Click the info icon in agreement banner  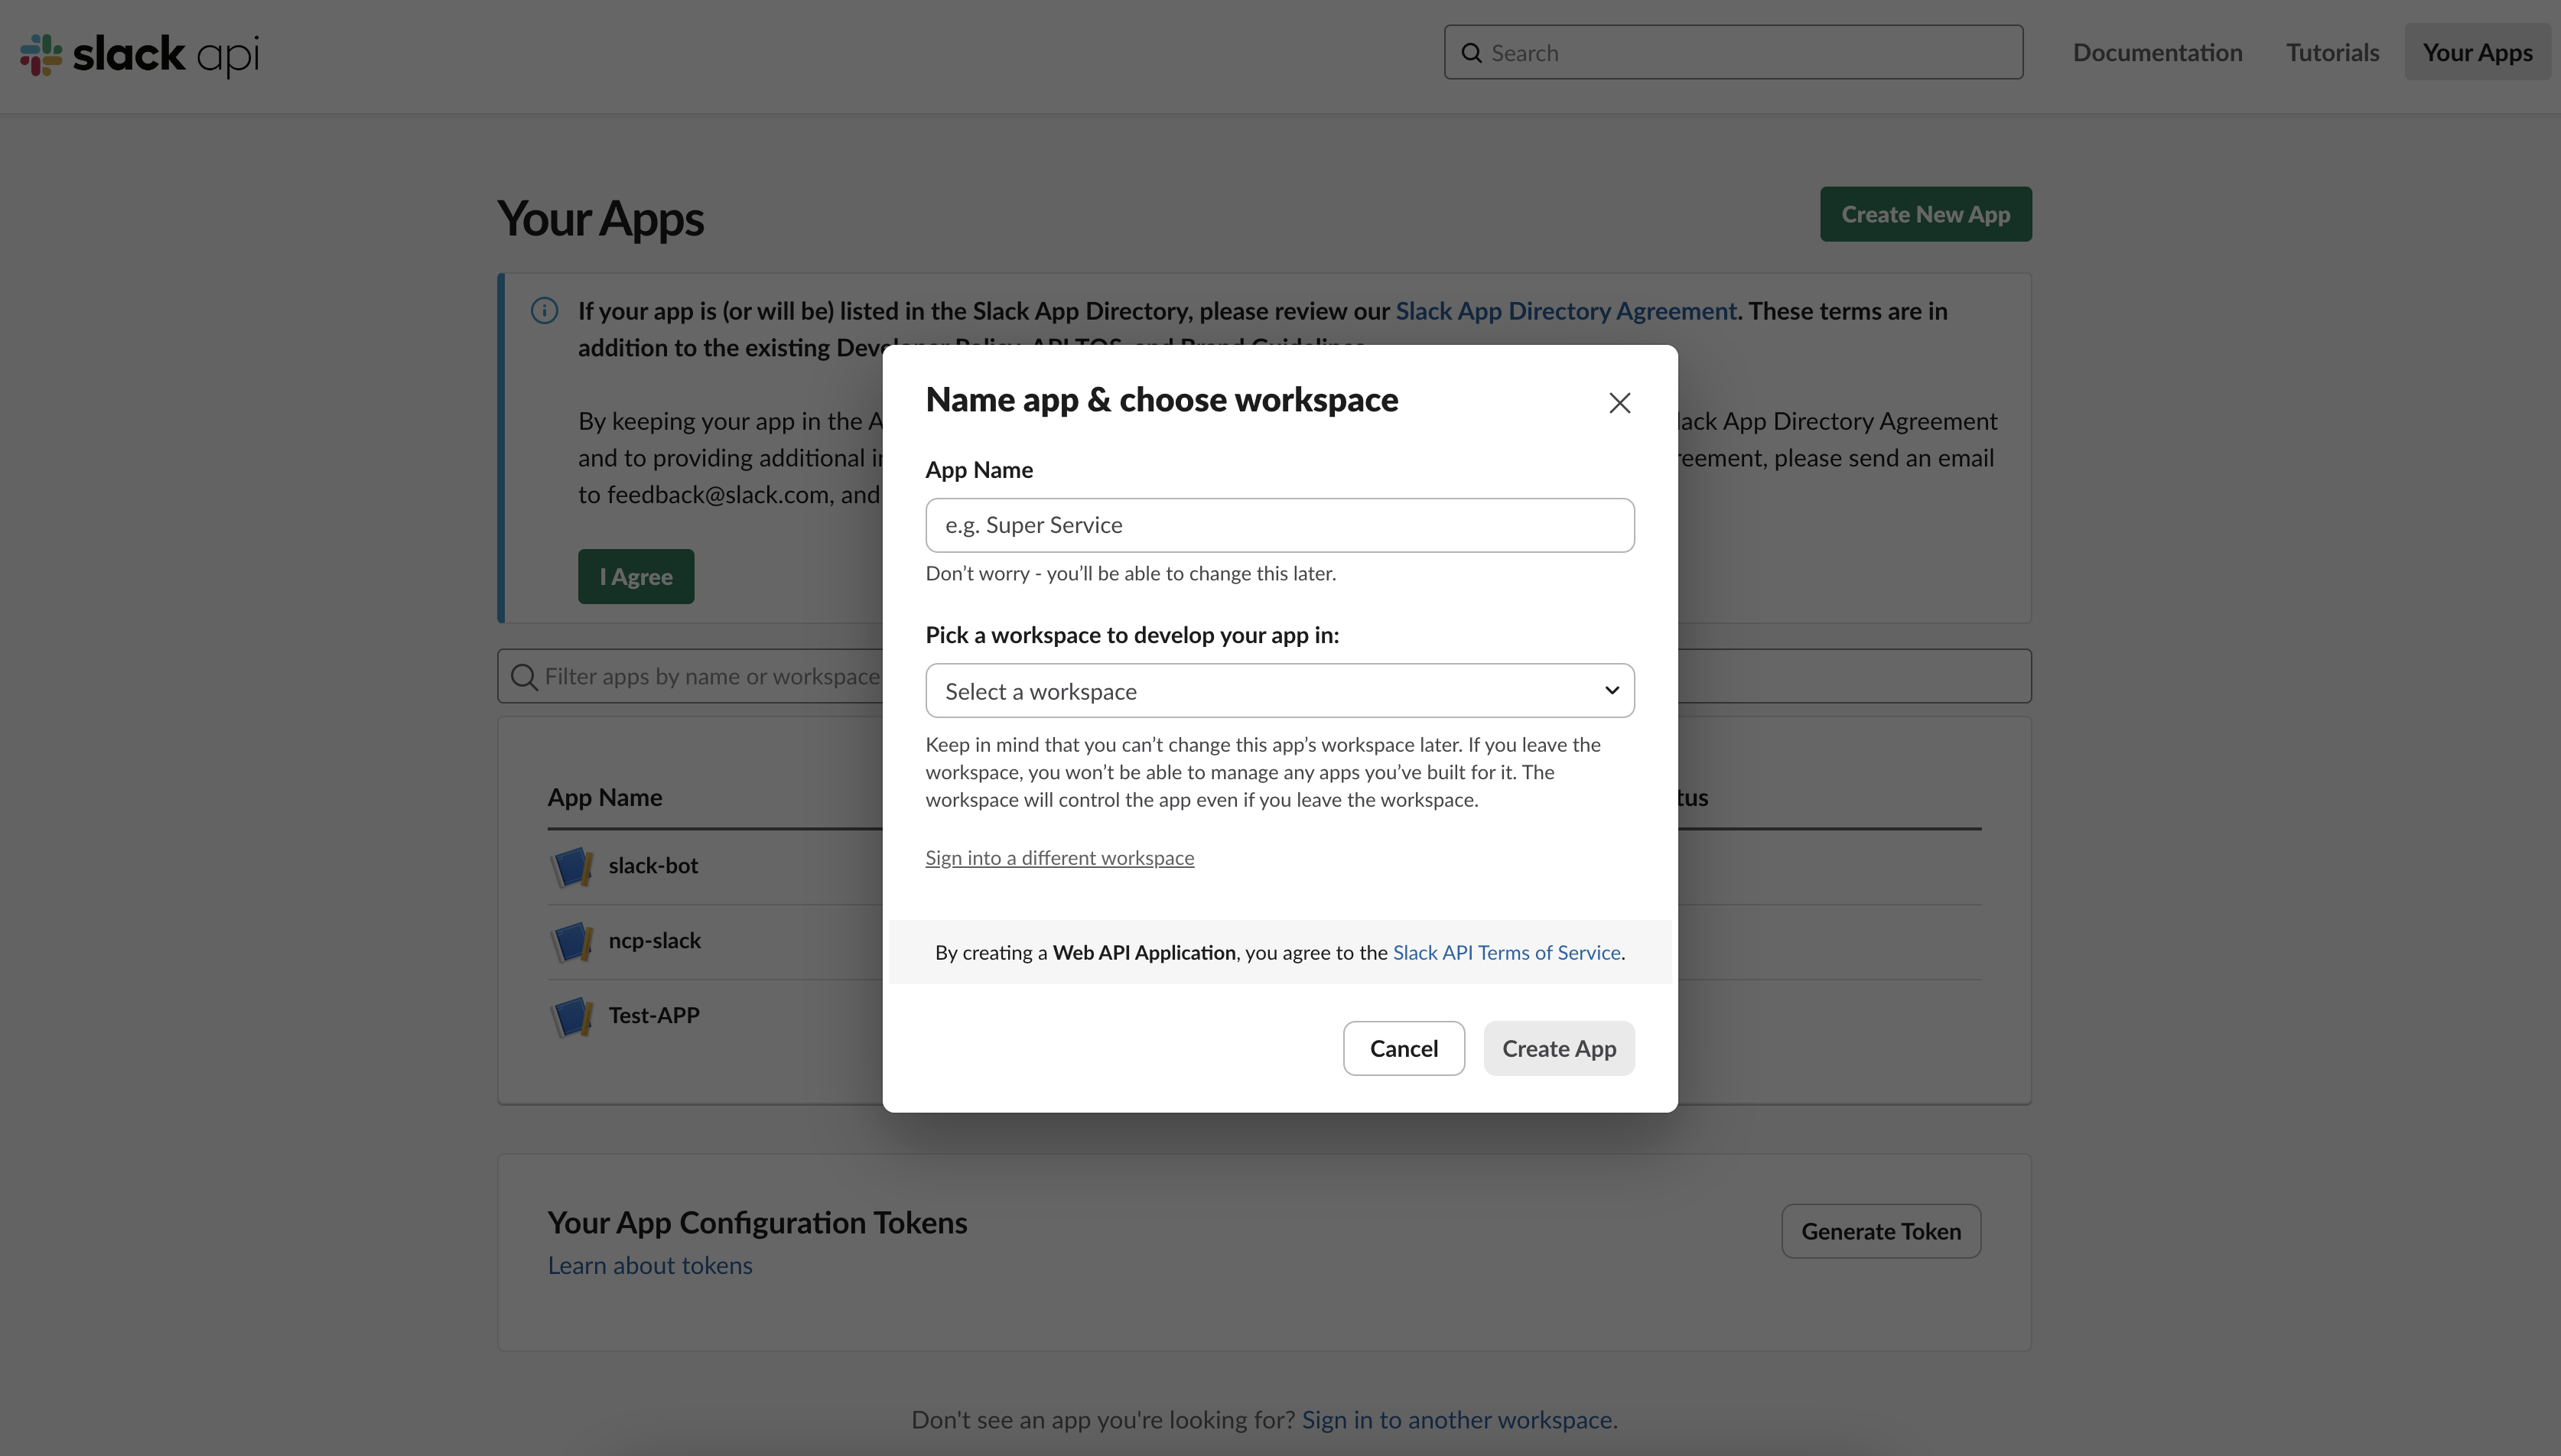pos(544,311)
